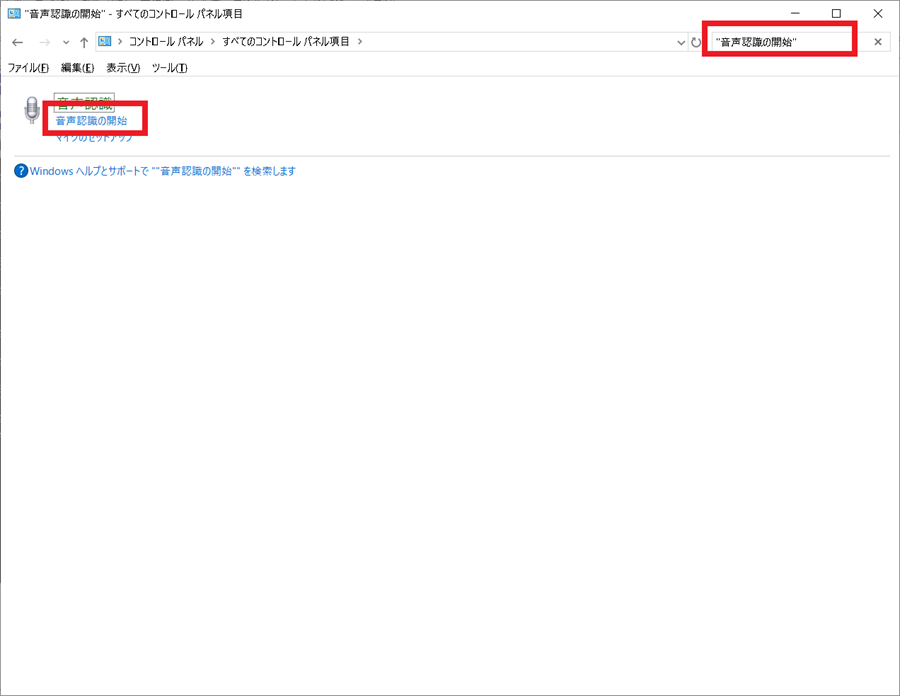Open the ツール(T) menu

[169, 68]
